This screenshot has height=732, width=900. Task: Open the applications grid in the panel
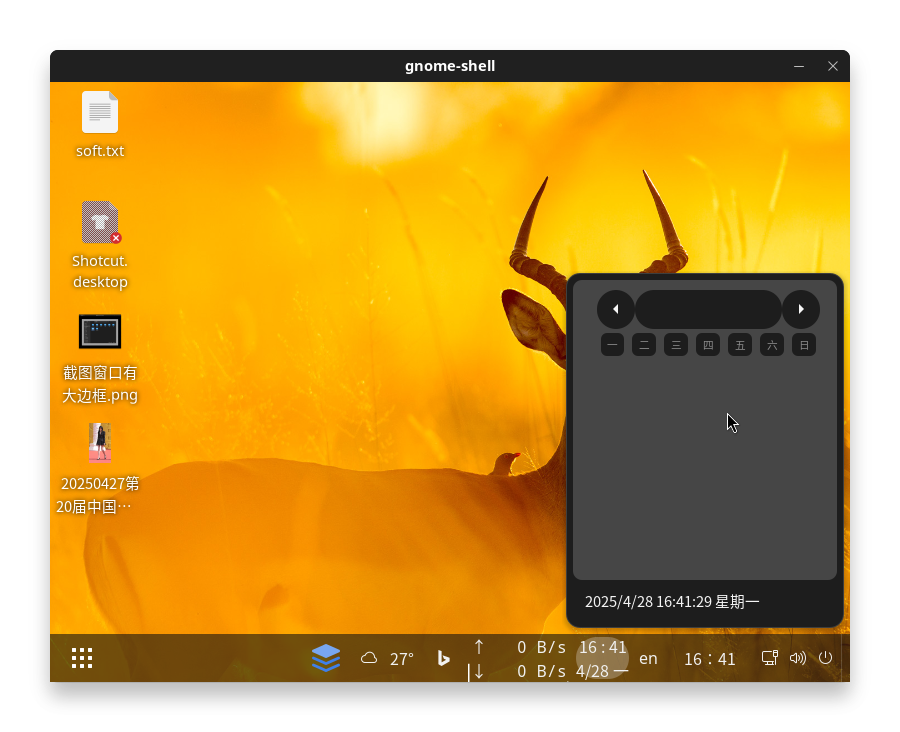[x=82, y=658]
